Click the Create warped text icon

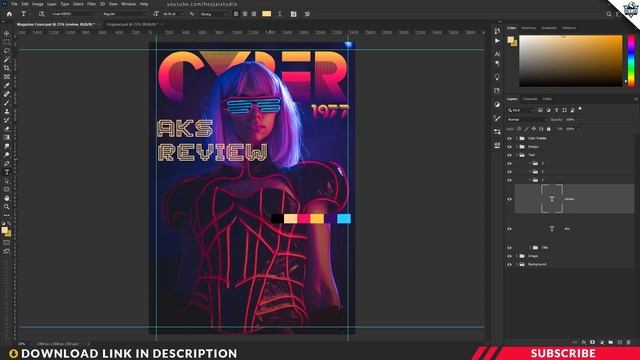(x=280, y=14)
